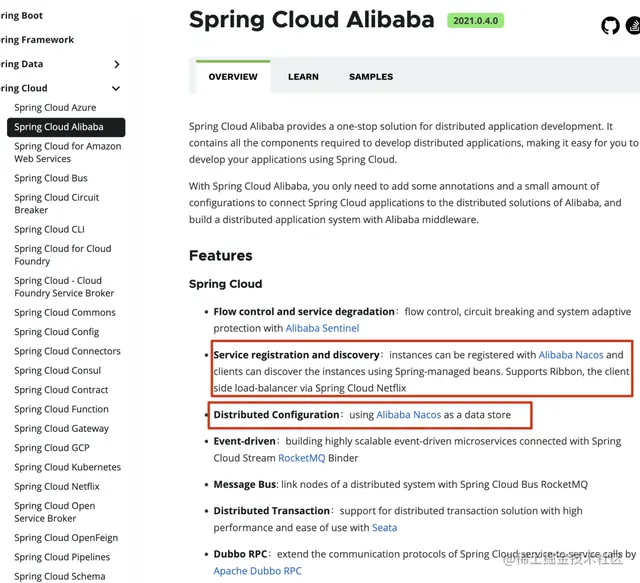Open Alibaba Nacos link in Service registration
Image resolution: width=640 pixels, height=583 pixels.
571,355
